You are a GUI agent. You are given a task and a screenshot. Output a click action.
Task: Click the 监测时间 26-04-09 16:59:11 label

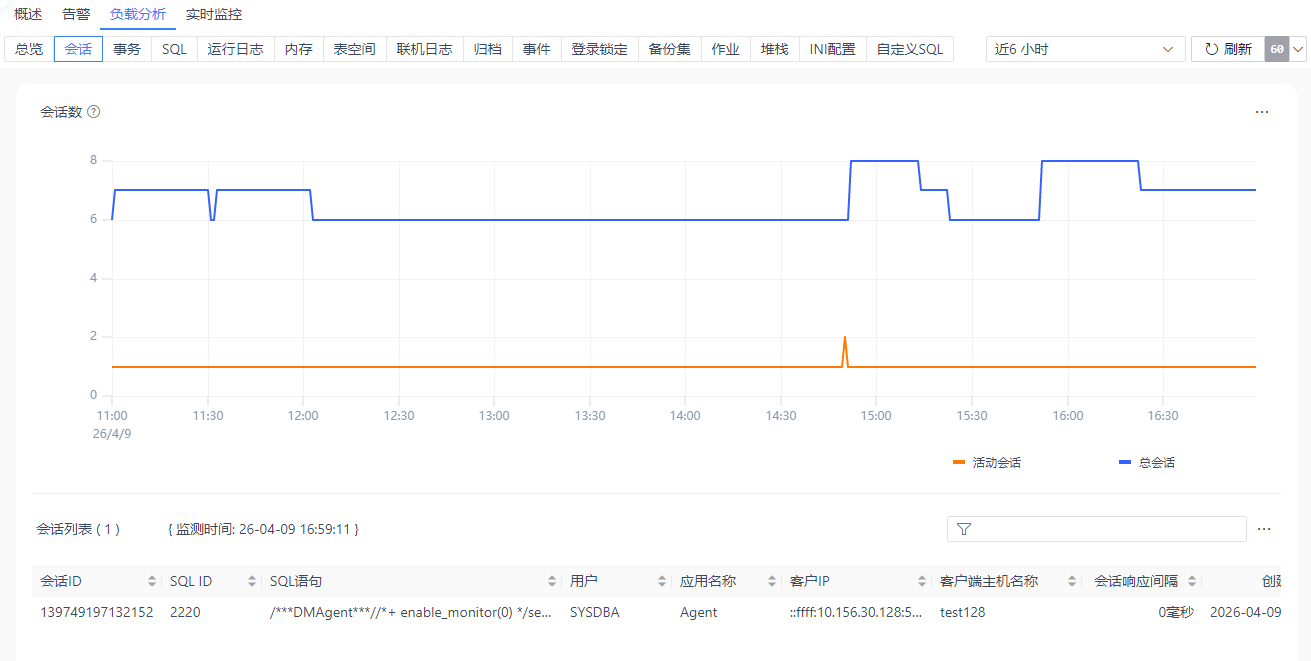pyautogui.click(x=263, y=529)
